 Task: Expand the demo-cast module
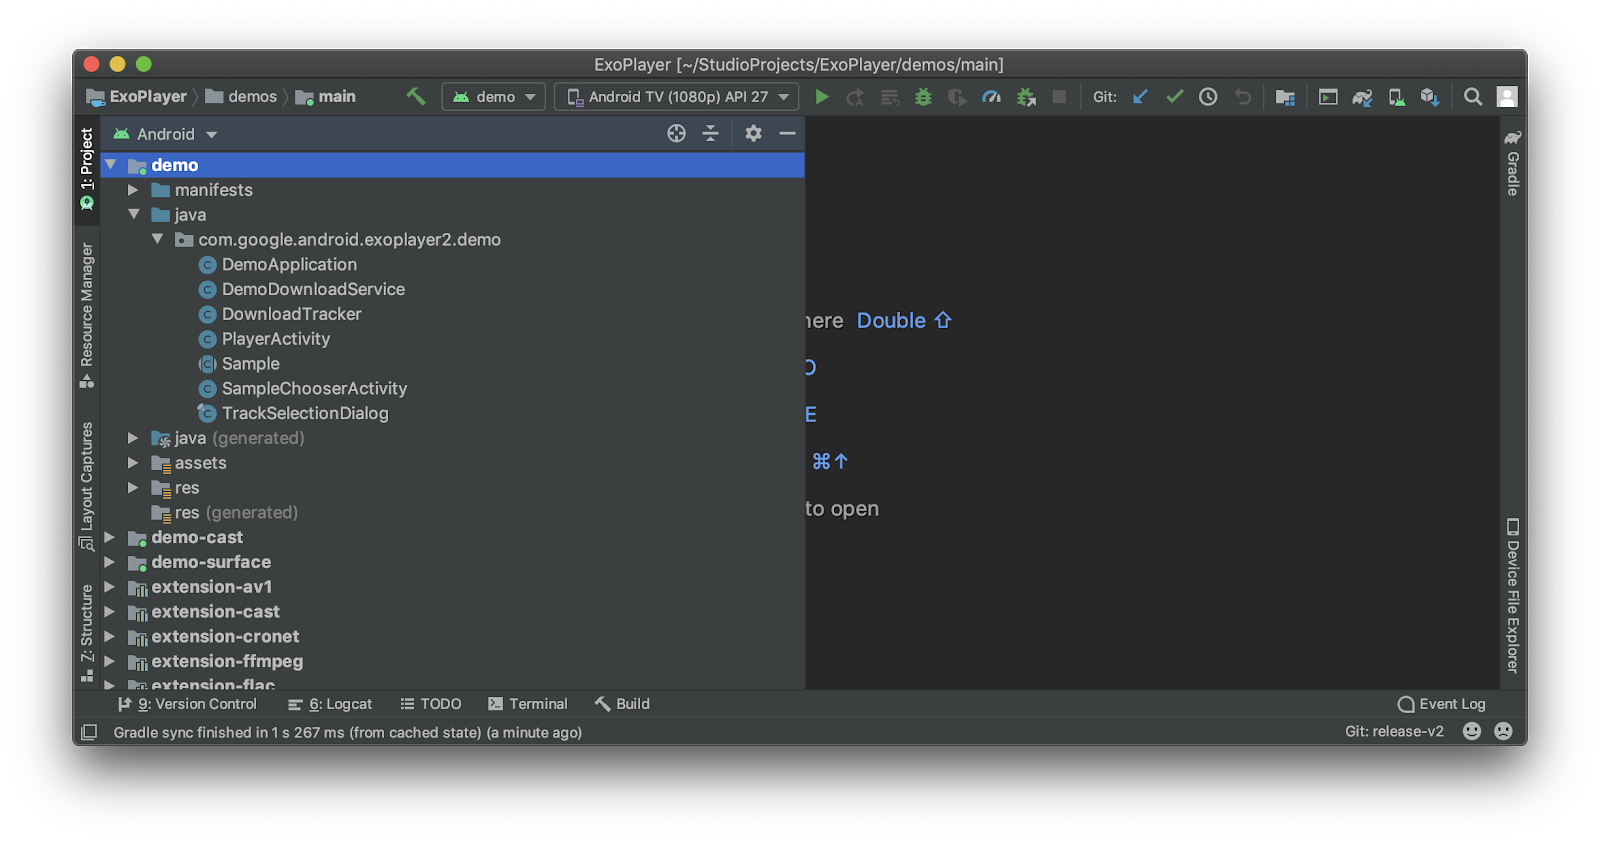point(110,538)
